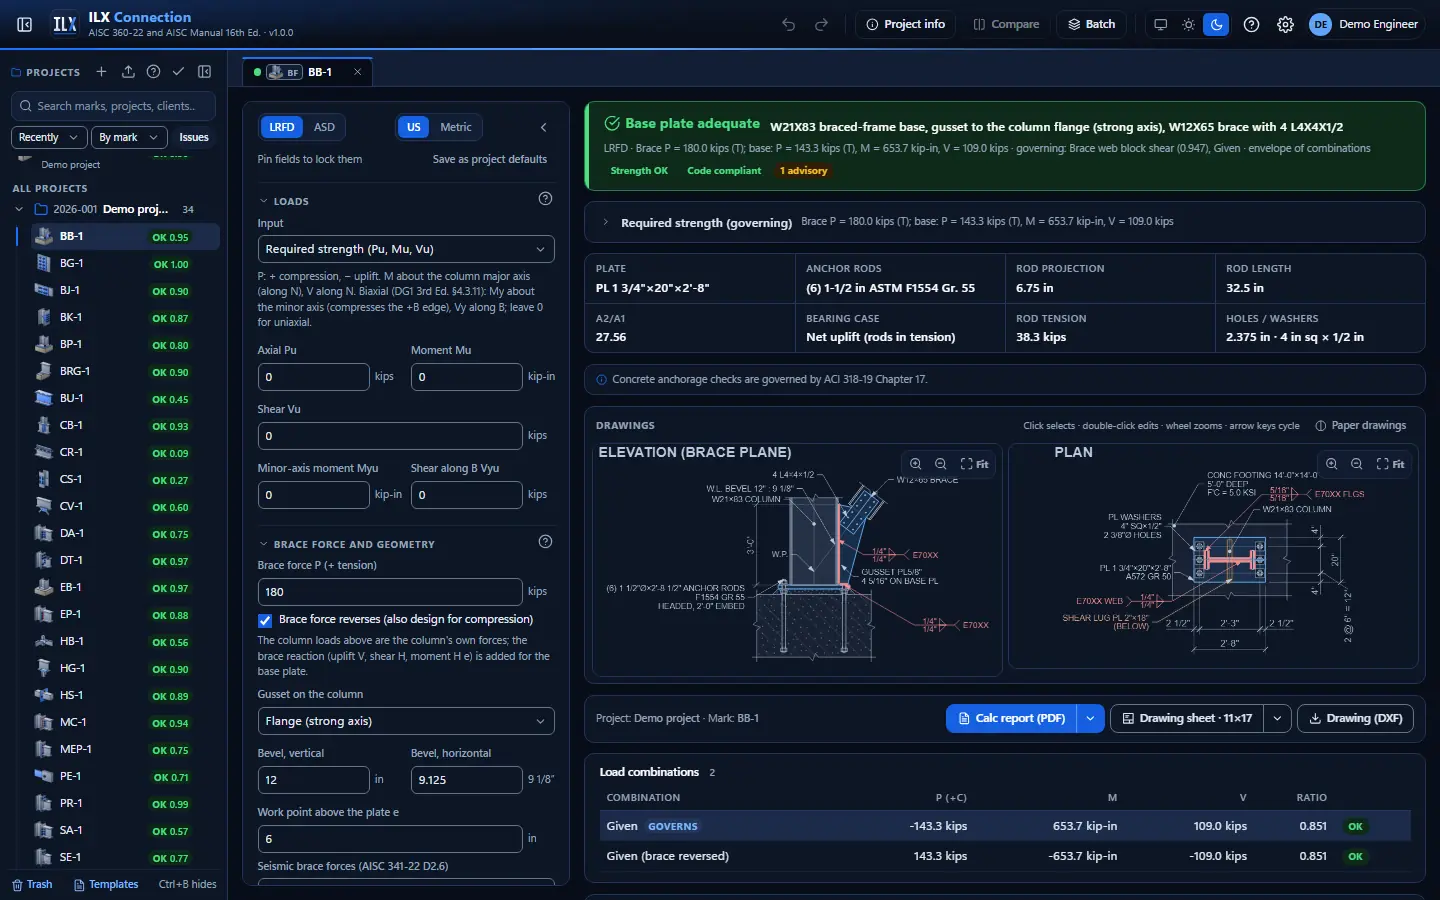Zoom out on Elevation drawing
Screen dimensions: 1440x900
pos(941,464)
